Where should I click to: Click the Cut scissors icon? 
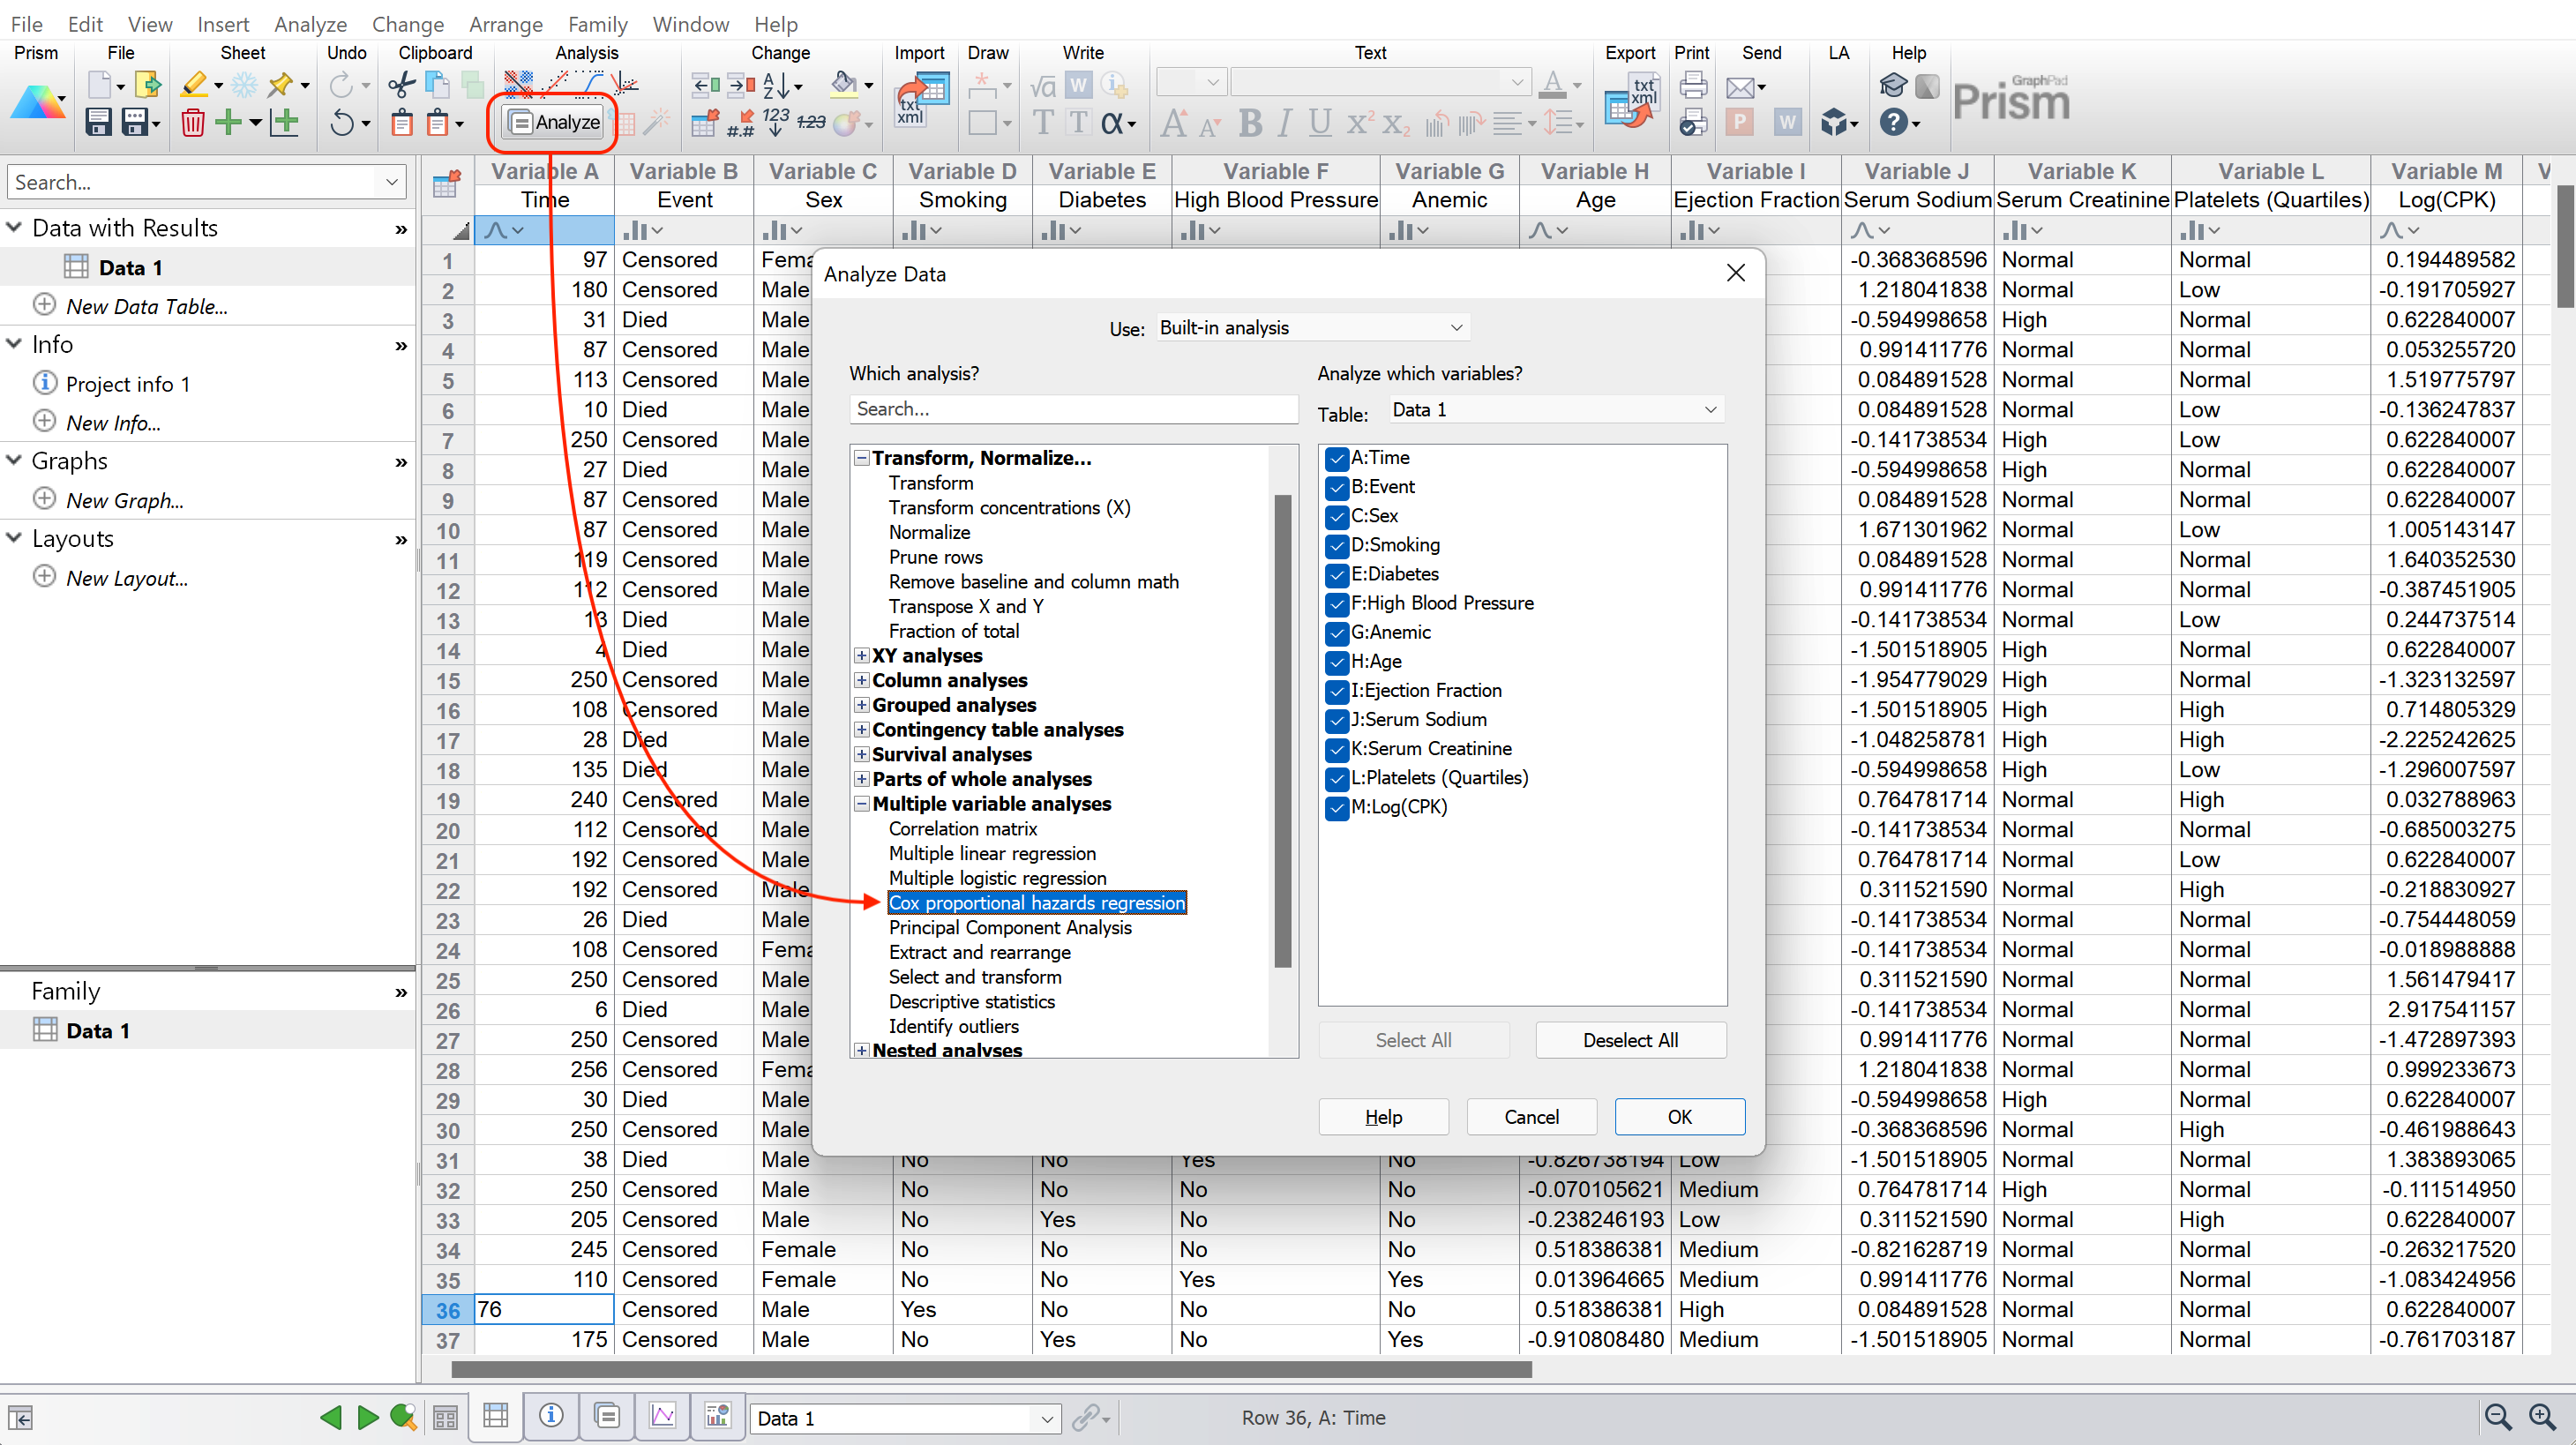point(402,85)
